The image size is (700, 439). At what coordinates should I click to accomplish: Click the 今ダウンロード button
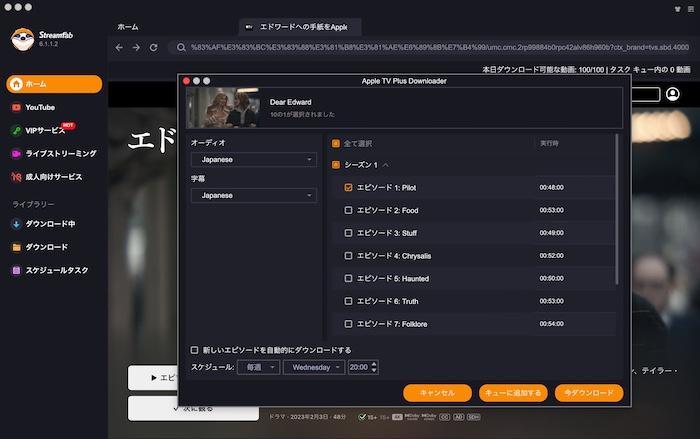point(589,393)
